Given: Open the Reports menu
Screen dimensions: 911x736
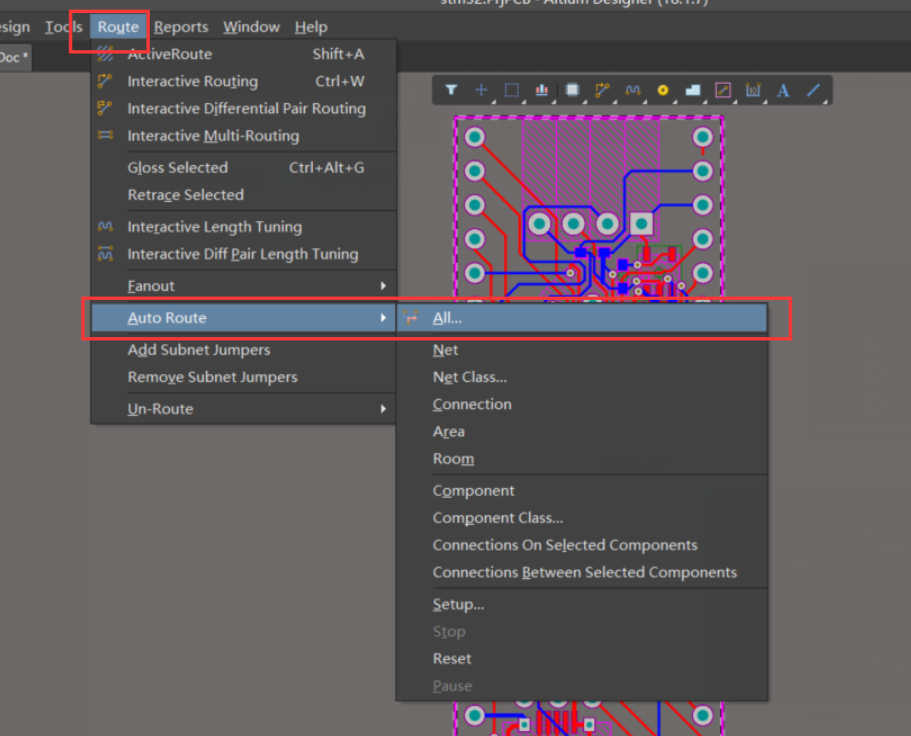Looking at the screenshot, I should (181, 27).
